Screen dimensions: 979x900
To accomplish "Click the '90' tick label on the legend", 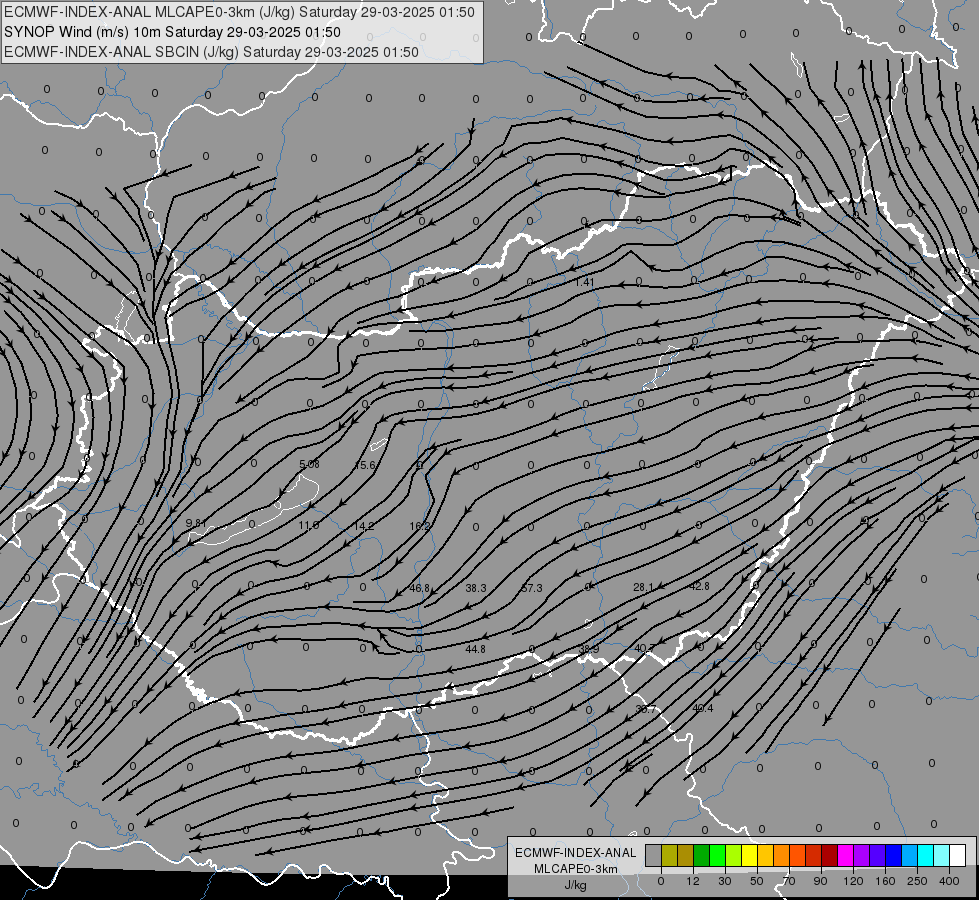I will point(820,881).
